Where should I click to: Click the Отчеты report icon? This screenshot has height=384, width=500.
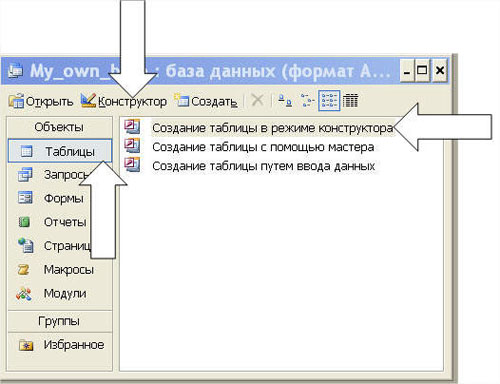click(x=24, y=222)
